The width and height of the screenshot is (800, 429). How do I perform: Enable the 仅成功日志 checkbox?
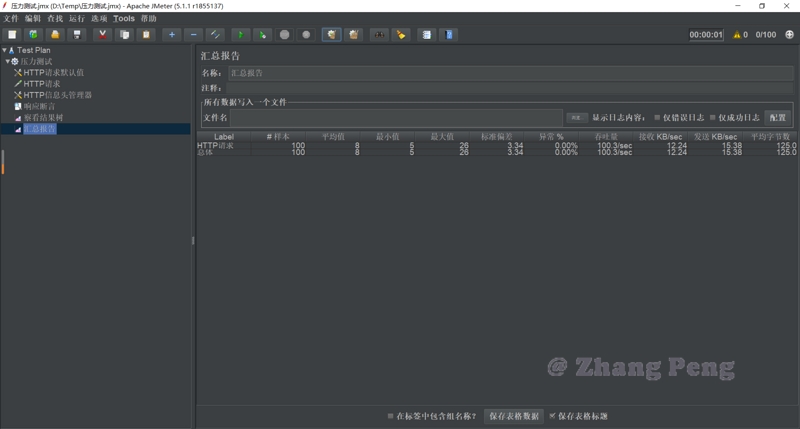click(x=713, y=118)
